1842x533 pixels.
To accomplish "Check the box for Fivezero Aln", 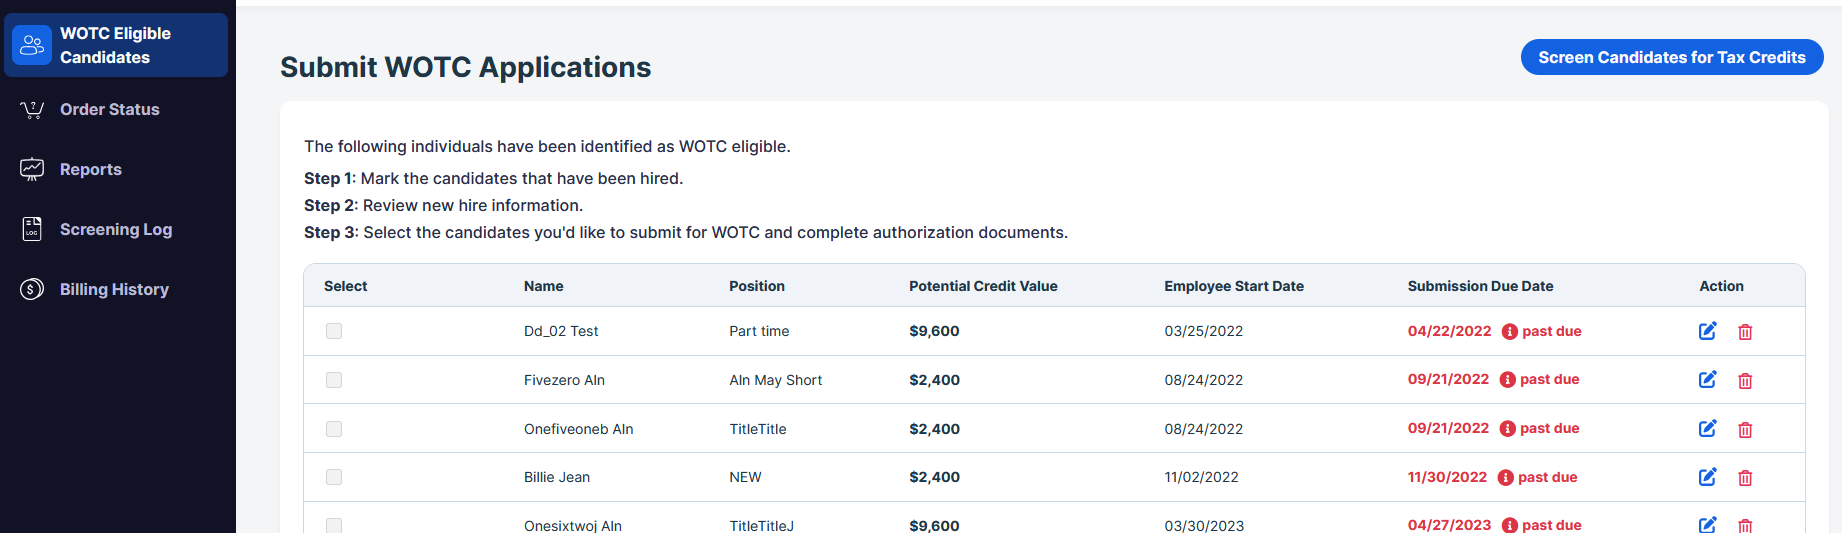I will point(334,380).
